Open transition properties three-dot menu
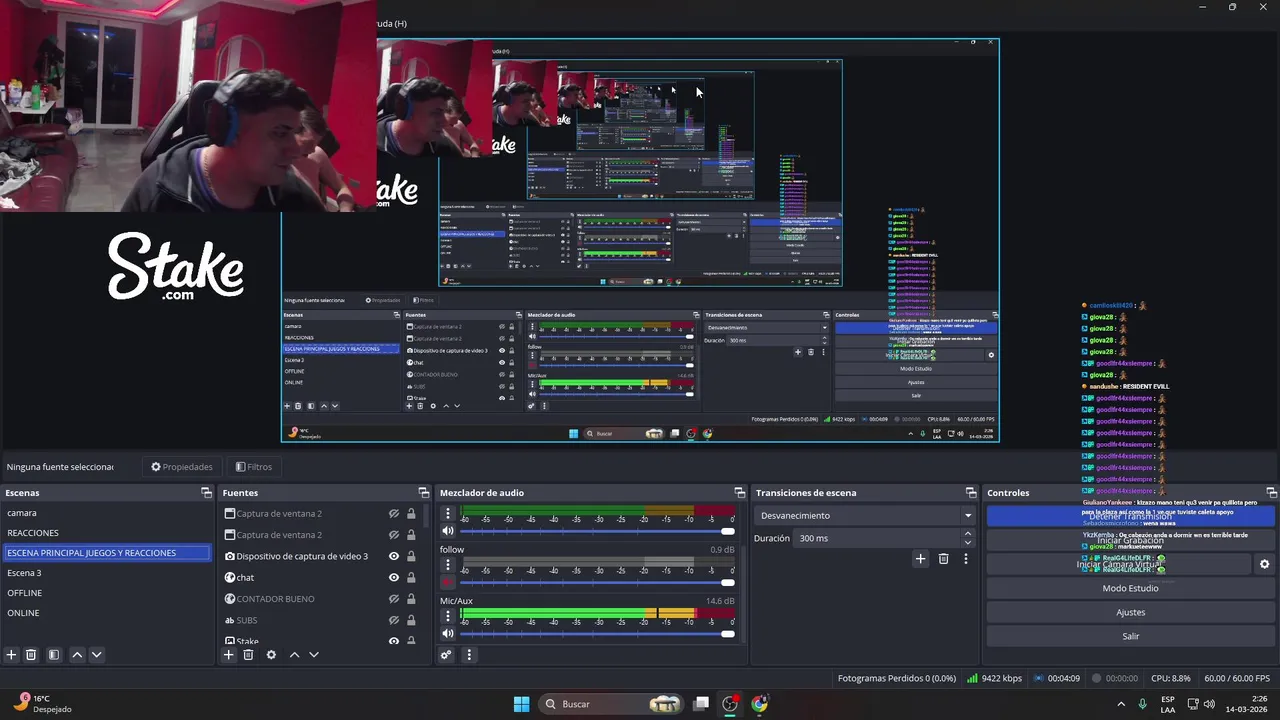 [965, 559]
